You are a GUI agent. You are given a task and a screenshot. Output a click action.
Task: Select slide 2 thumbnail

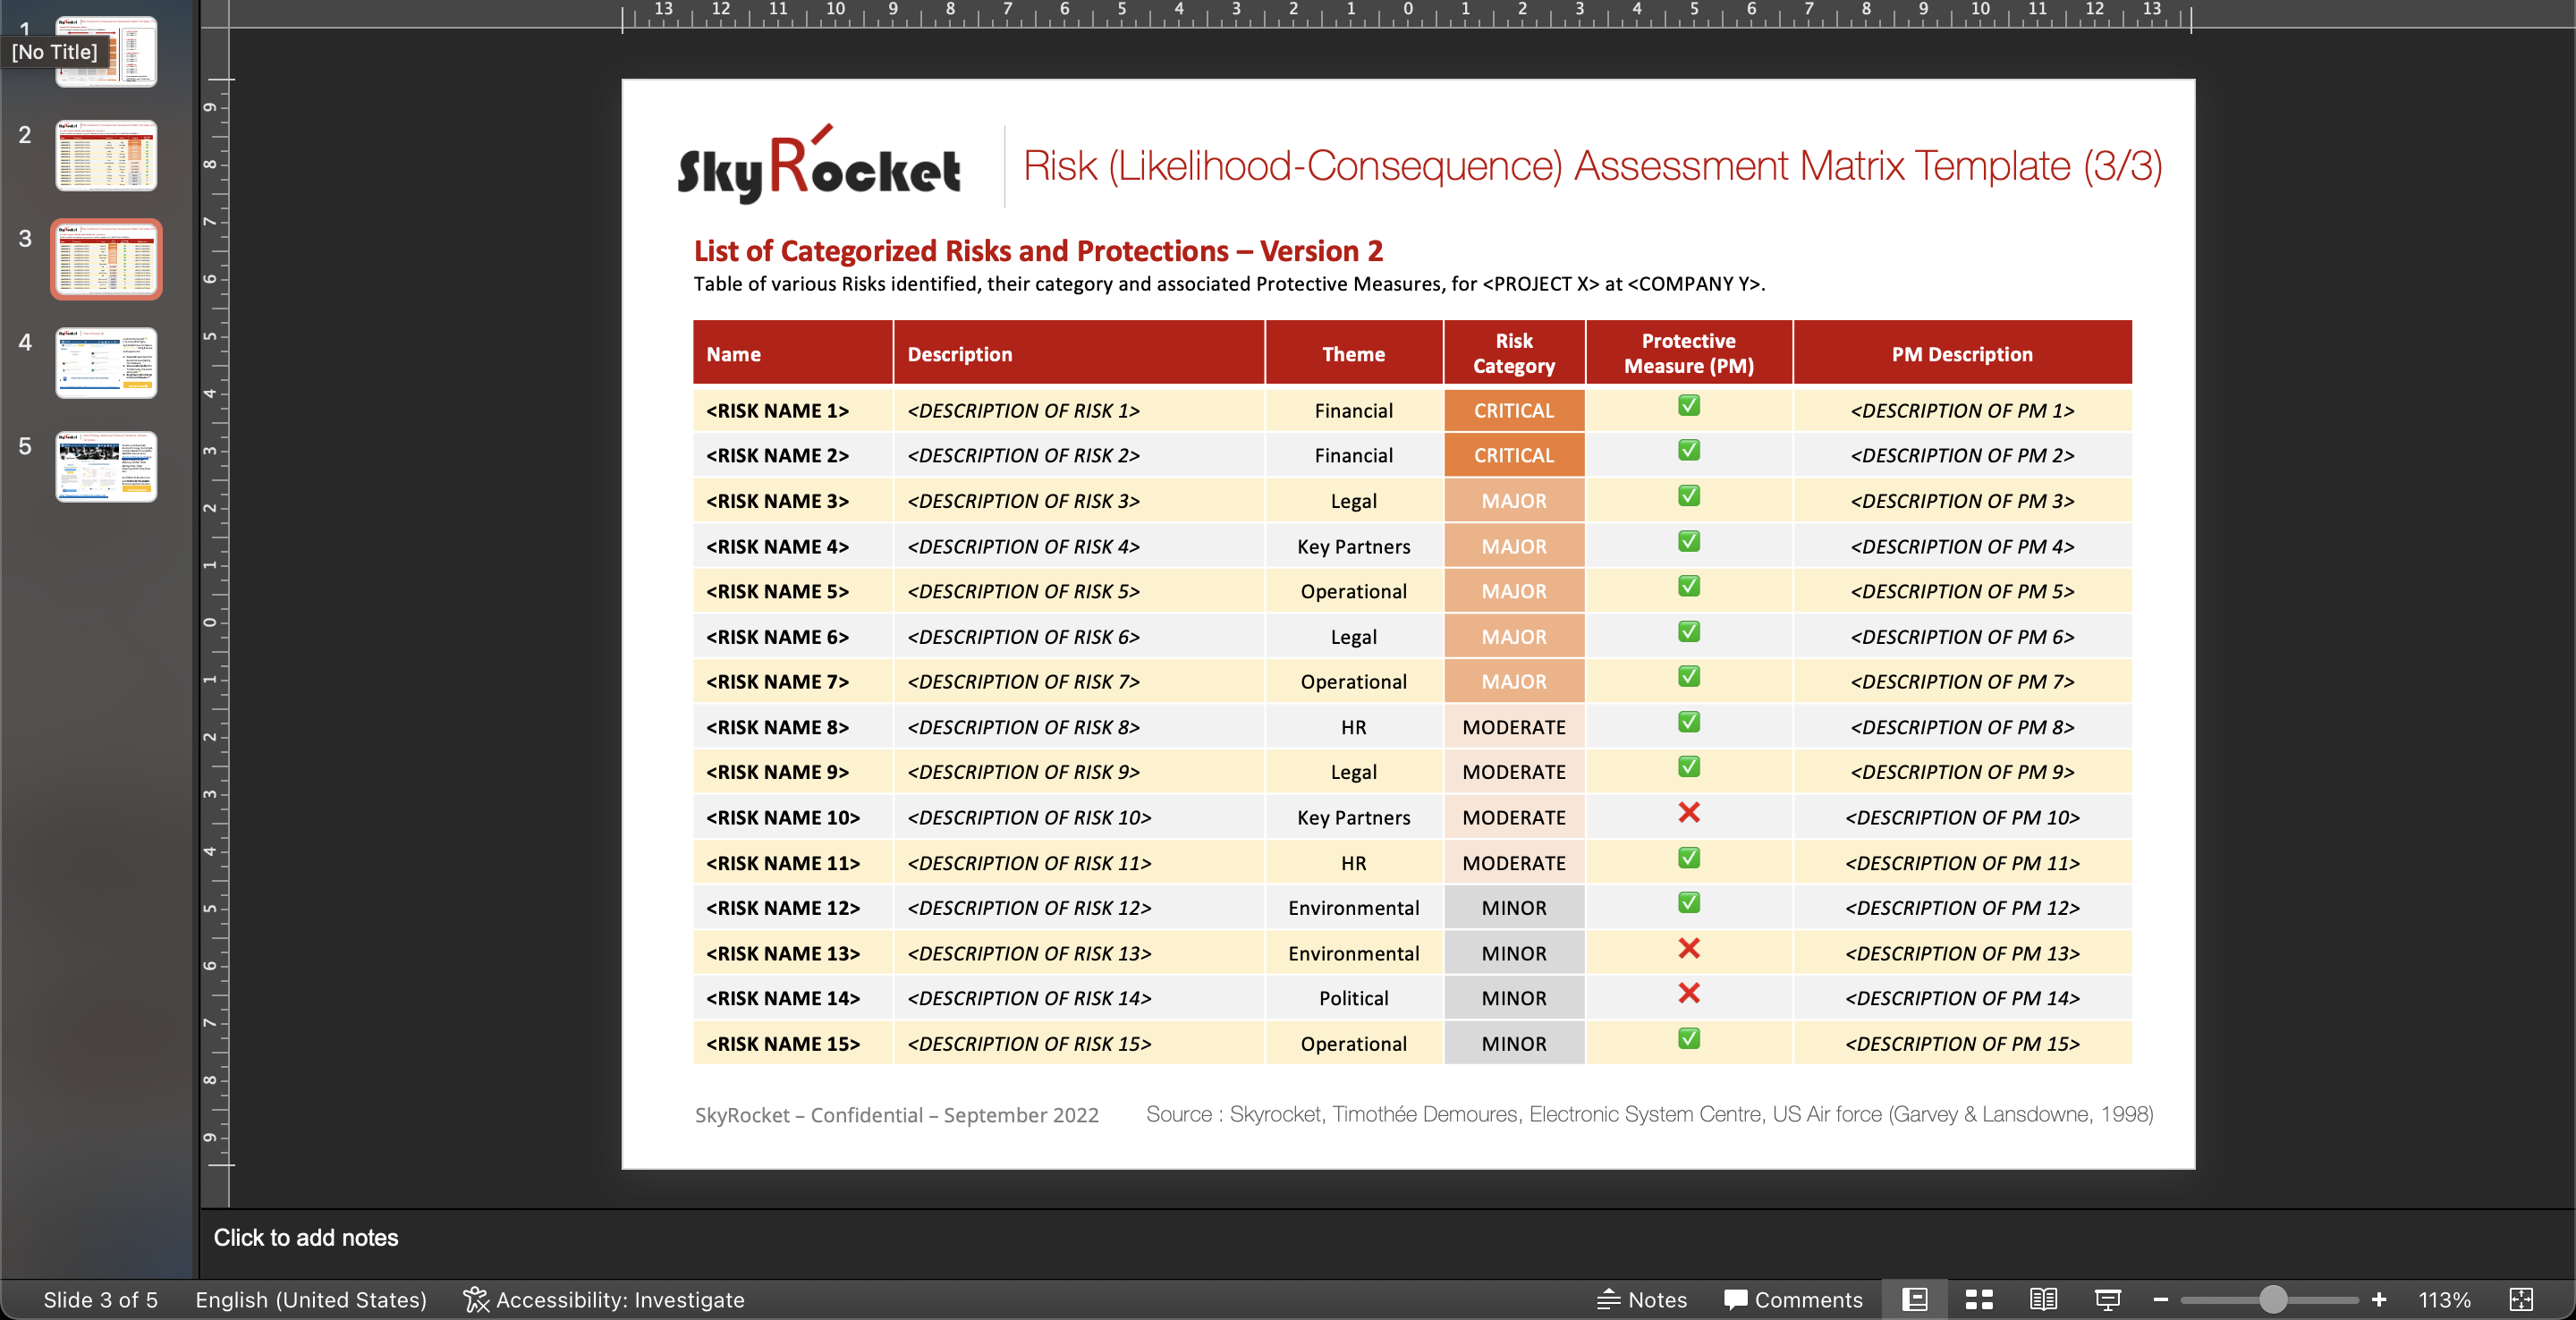pyautogui.click(x=106, y=156)
